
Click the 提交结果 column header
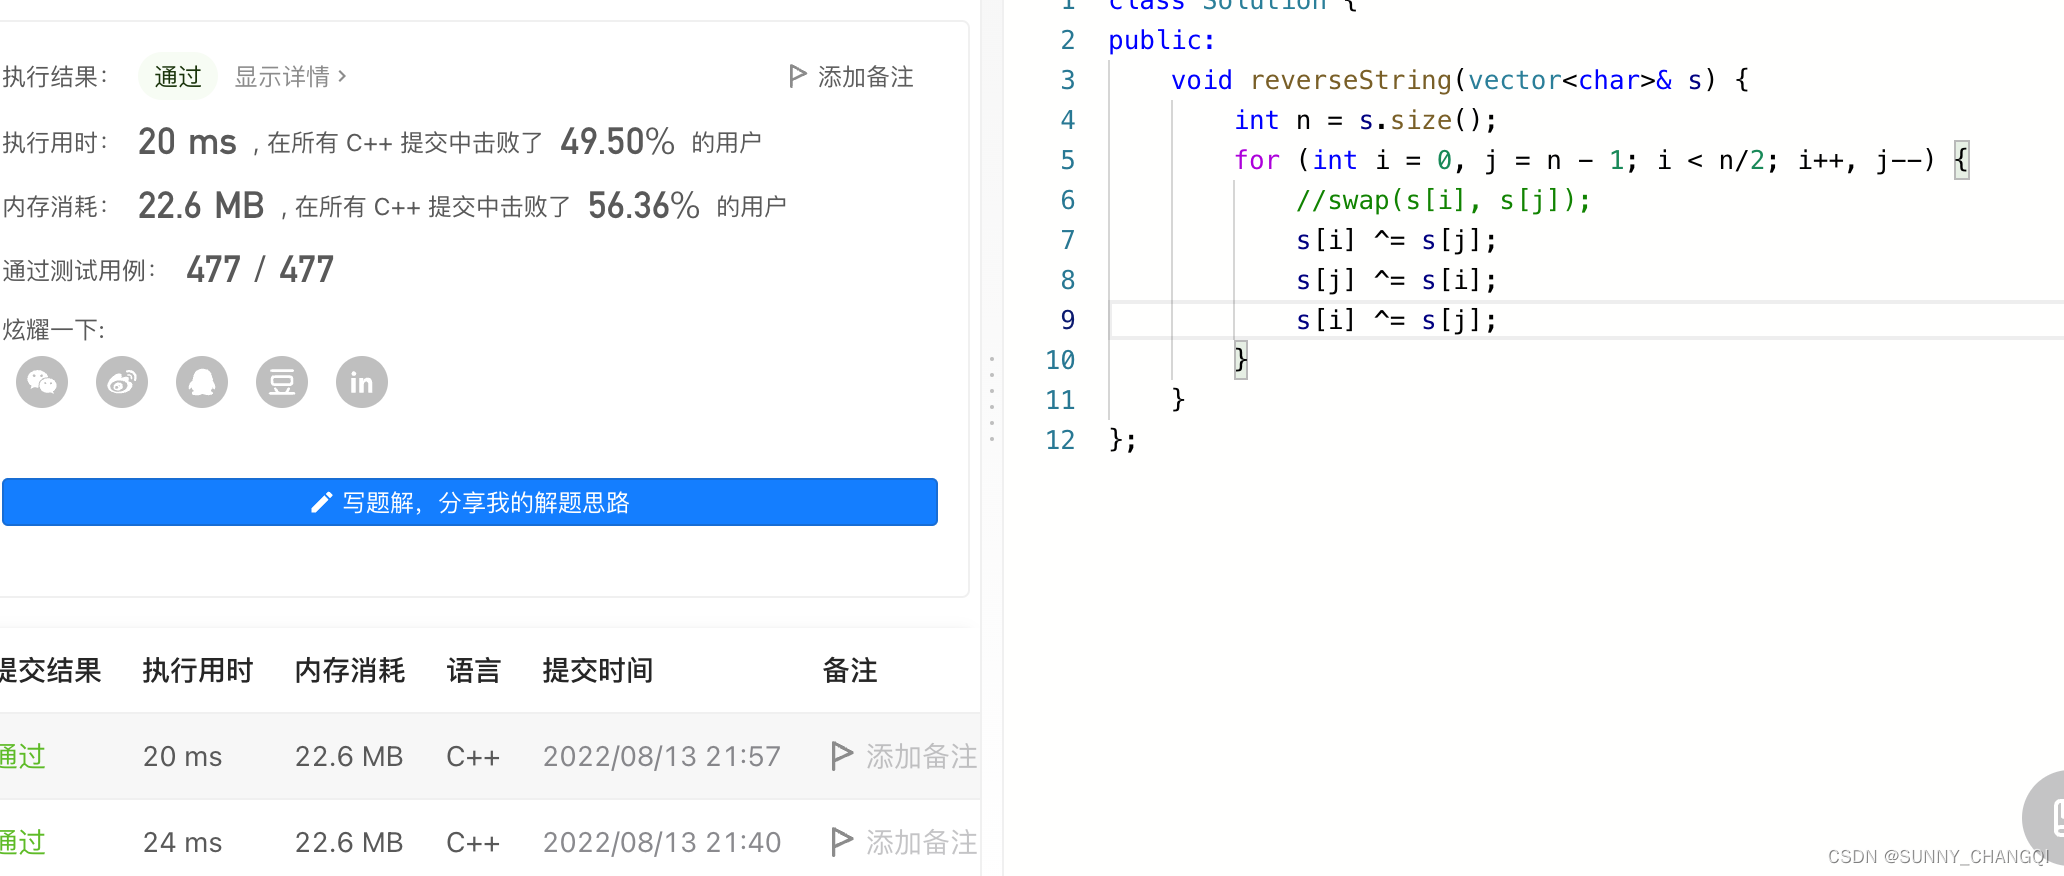click(50, 670)
